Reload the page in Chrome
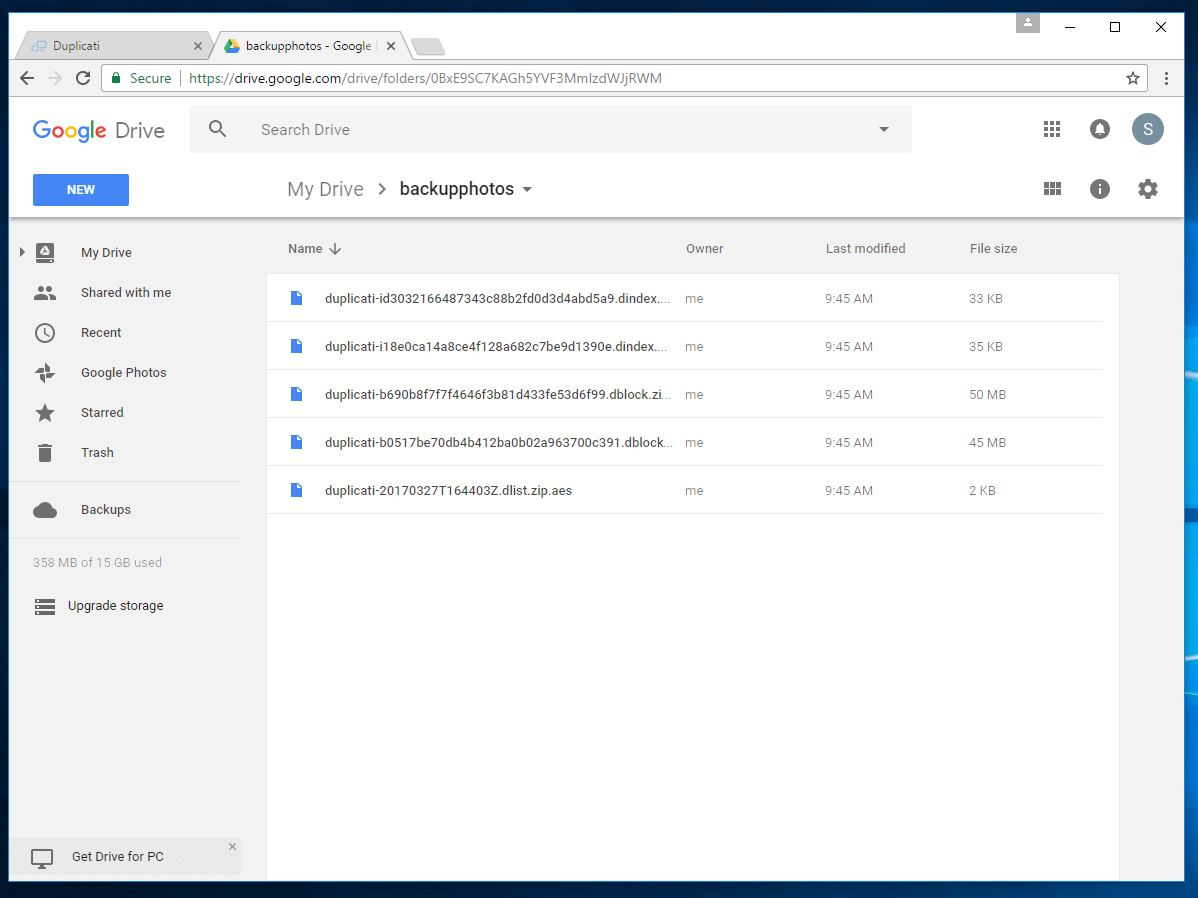The height and width of the screenshot is (898, 1198). (x=83, y=78)
